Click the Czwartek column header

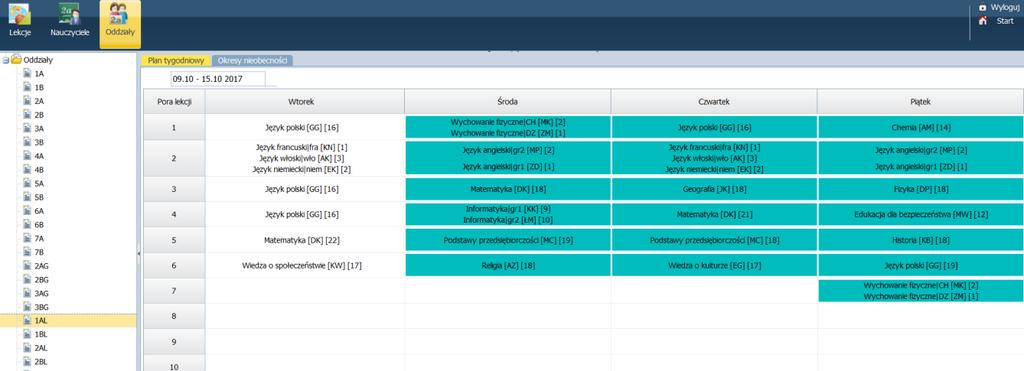coord(714,102)
